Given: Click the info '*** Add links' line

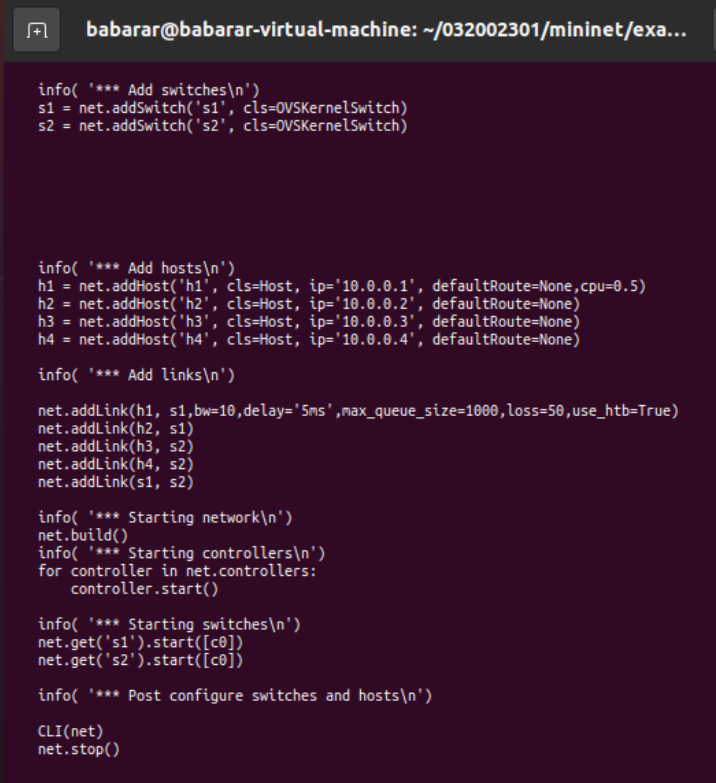Looking at the screenshot, I should tap(136, 375).
